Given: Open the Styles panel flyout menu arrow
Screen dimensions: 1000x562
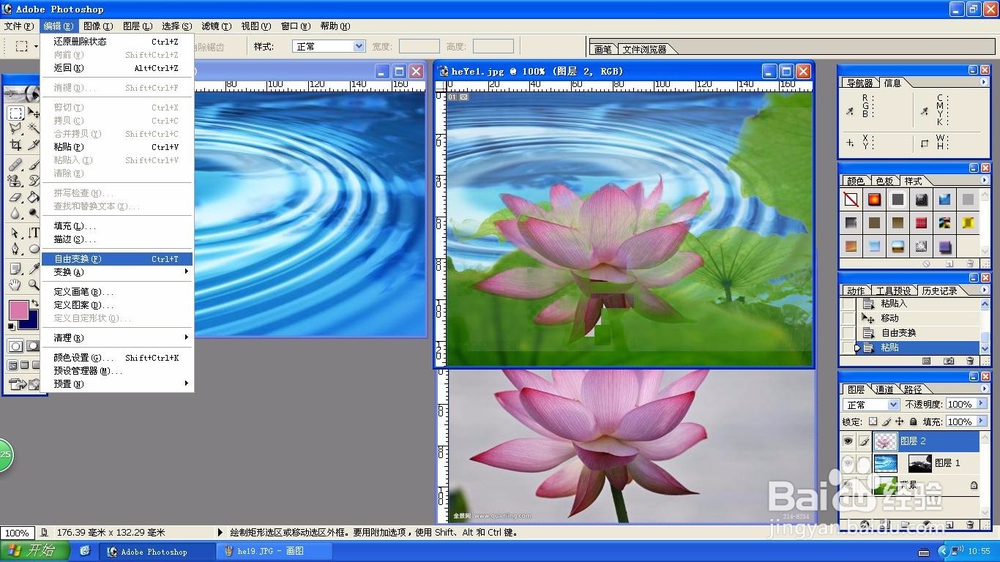Looking at the screenshot, I should (x=984, y=180).
